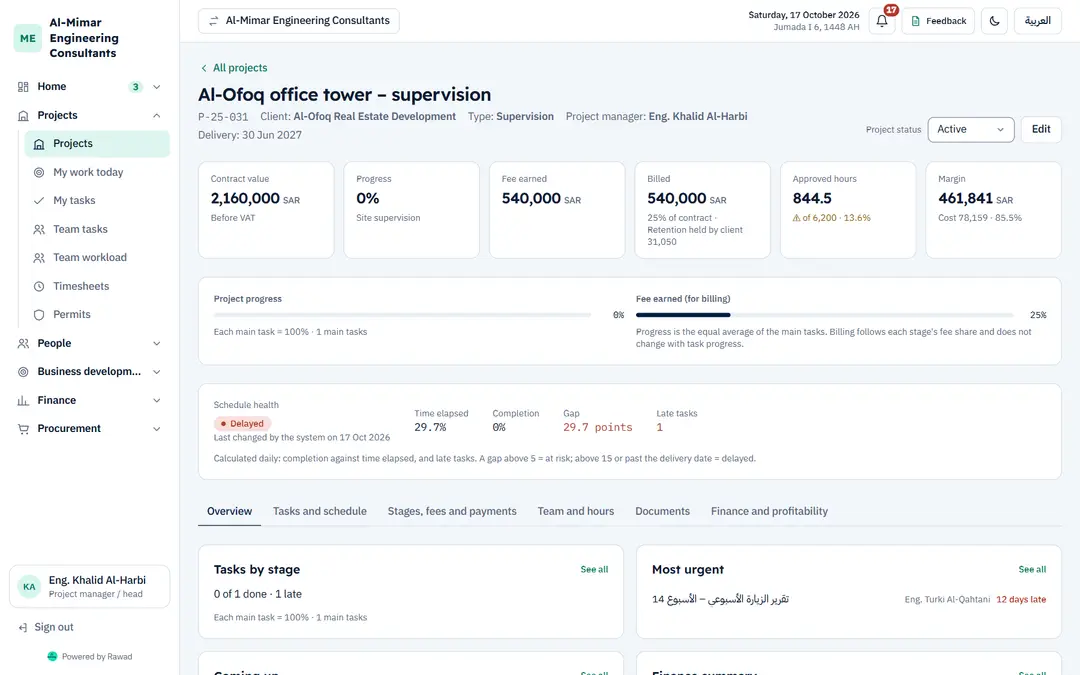Click the Rawad logo icon
Image resolution: width=1080 pixels, height=675 pixels.
(x=52, y=656)
